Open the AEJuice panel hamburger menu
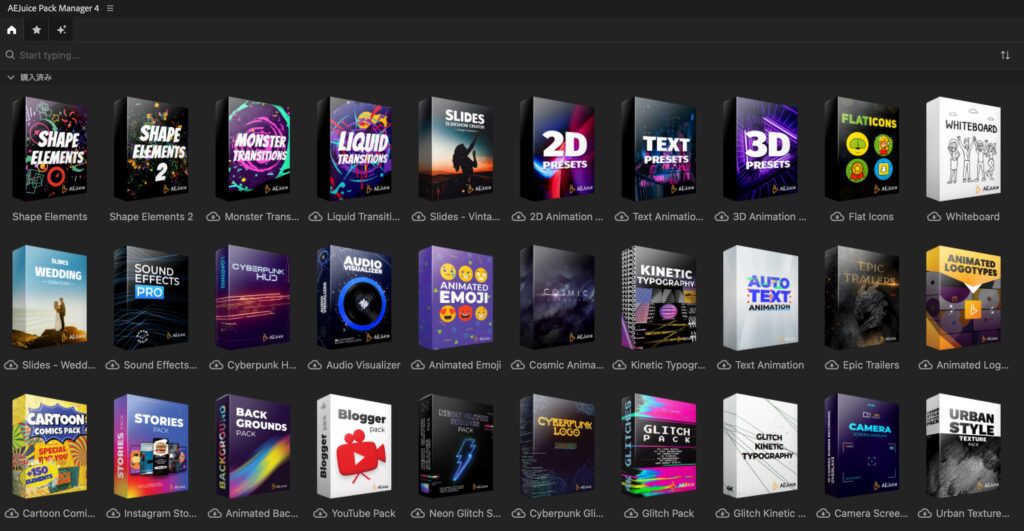The image size is (1024, 531). coord(110,8)
